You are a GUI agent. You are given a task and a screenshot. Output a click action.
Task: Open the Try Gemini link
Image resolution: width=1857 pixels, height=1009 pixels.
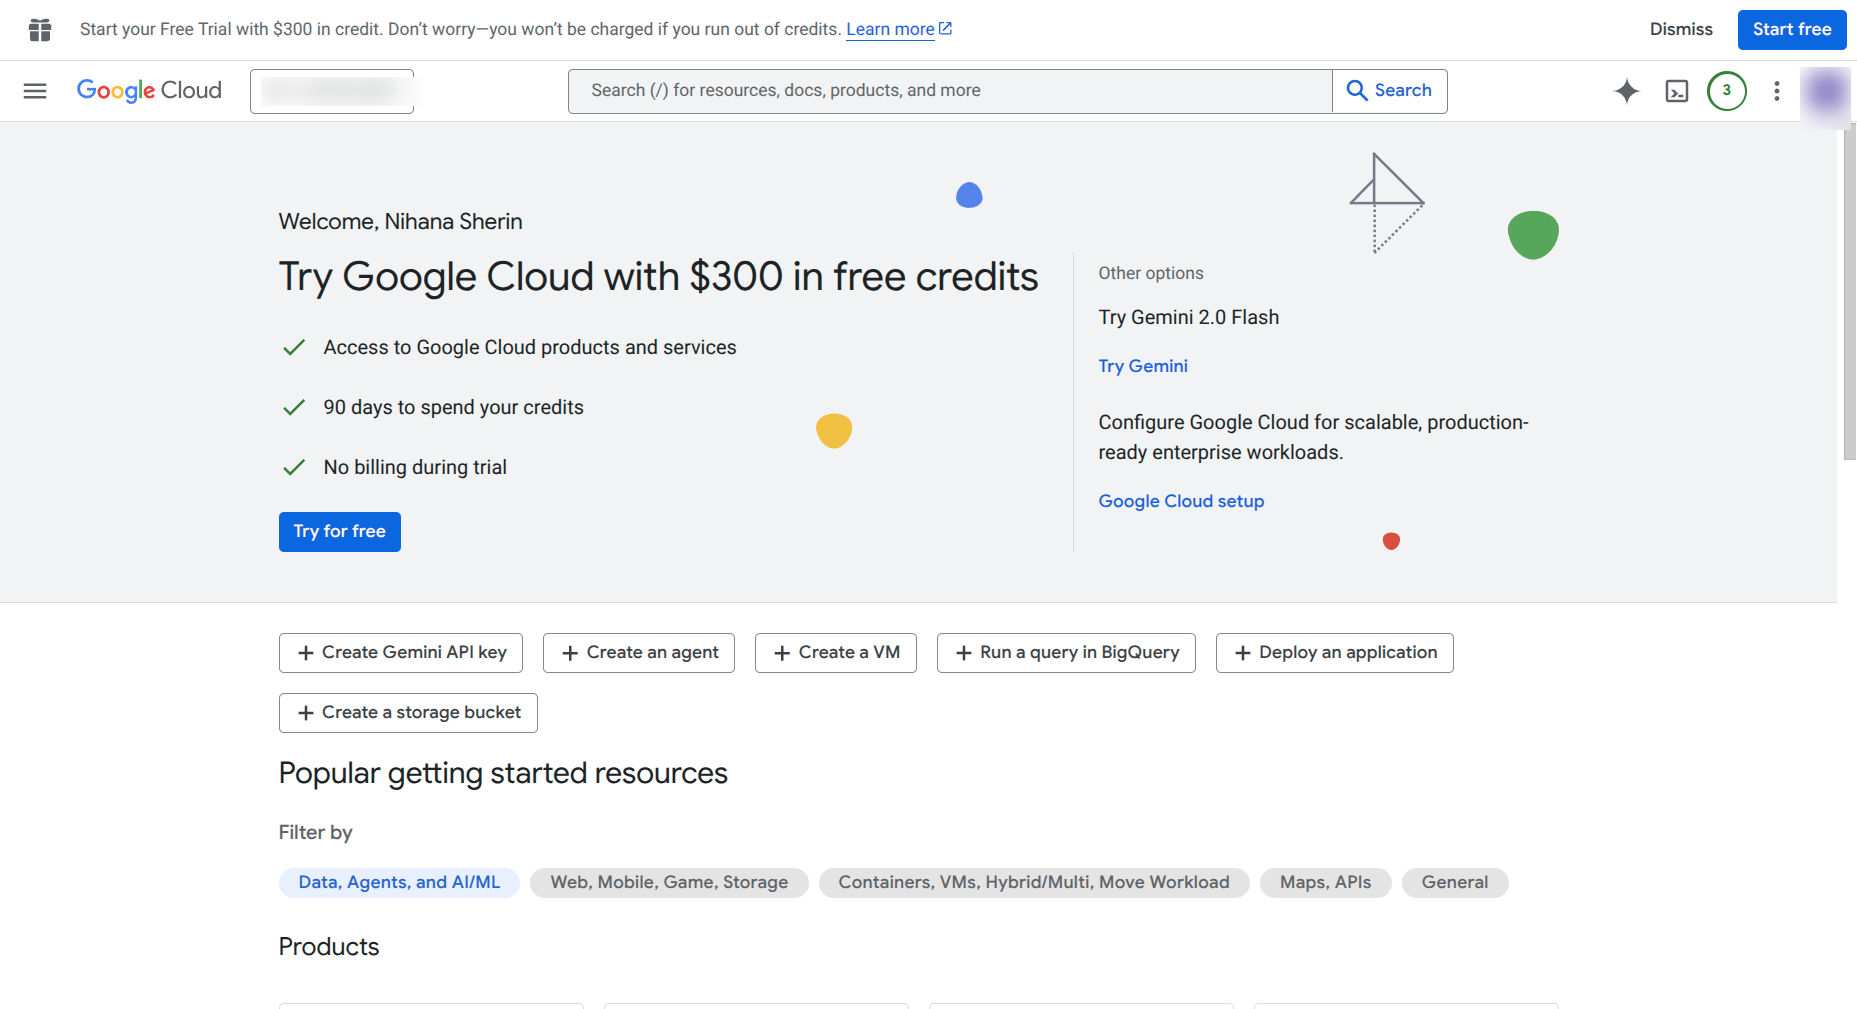[1143, 366]
